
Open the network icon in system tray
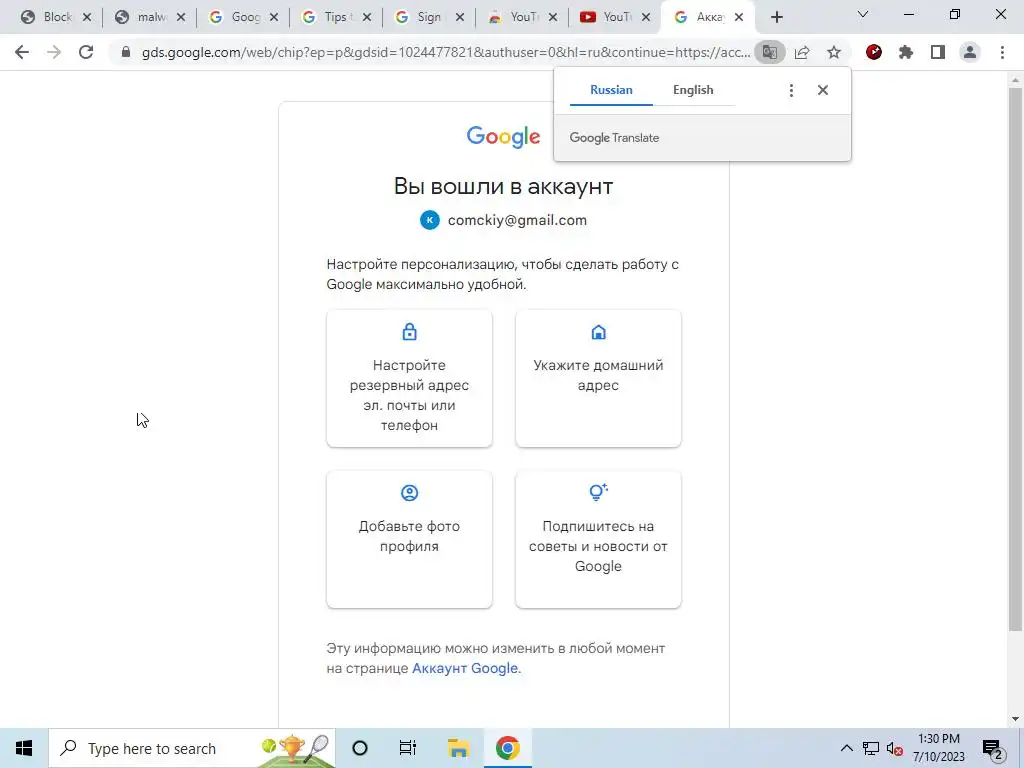coord(871,748)
